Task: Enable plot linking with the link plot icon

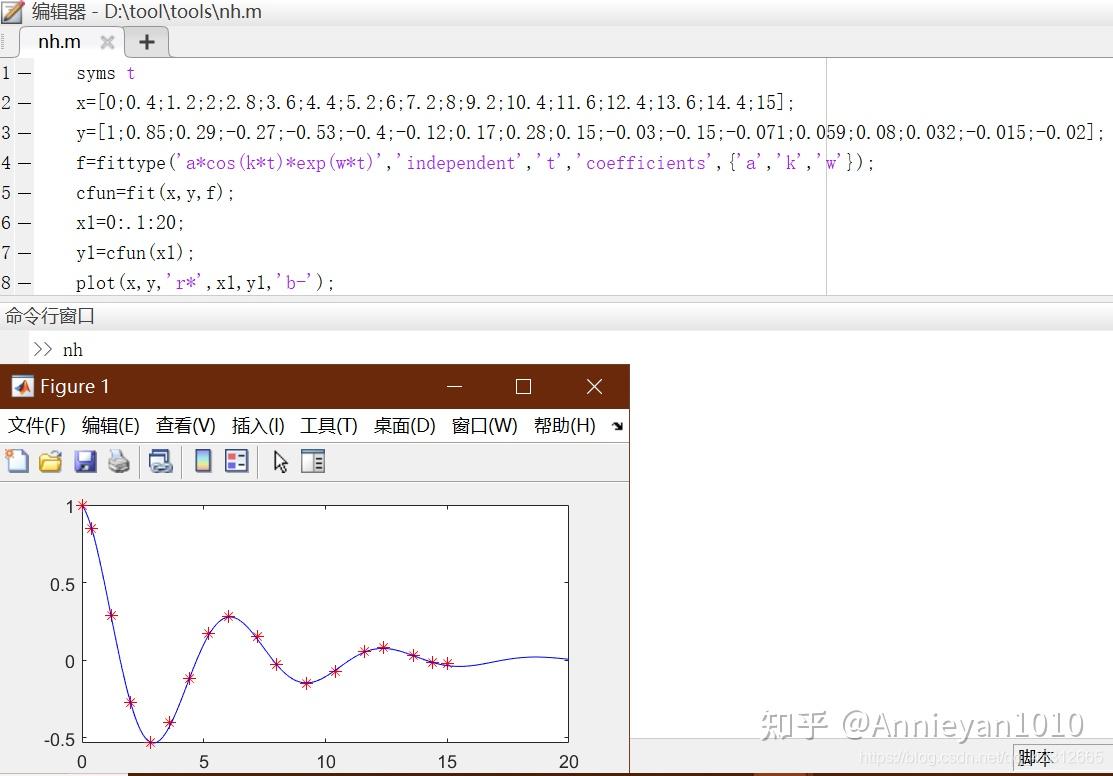Action: point(160,461)
